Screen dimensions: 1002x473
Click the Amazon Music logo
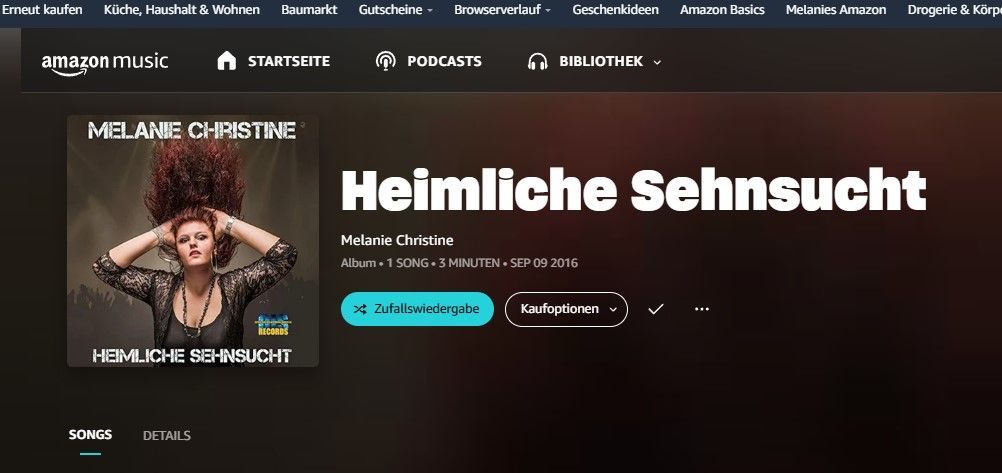(105, 63)
